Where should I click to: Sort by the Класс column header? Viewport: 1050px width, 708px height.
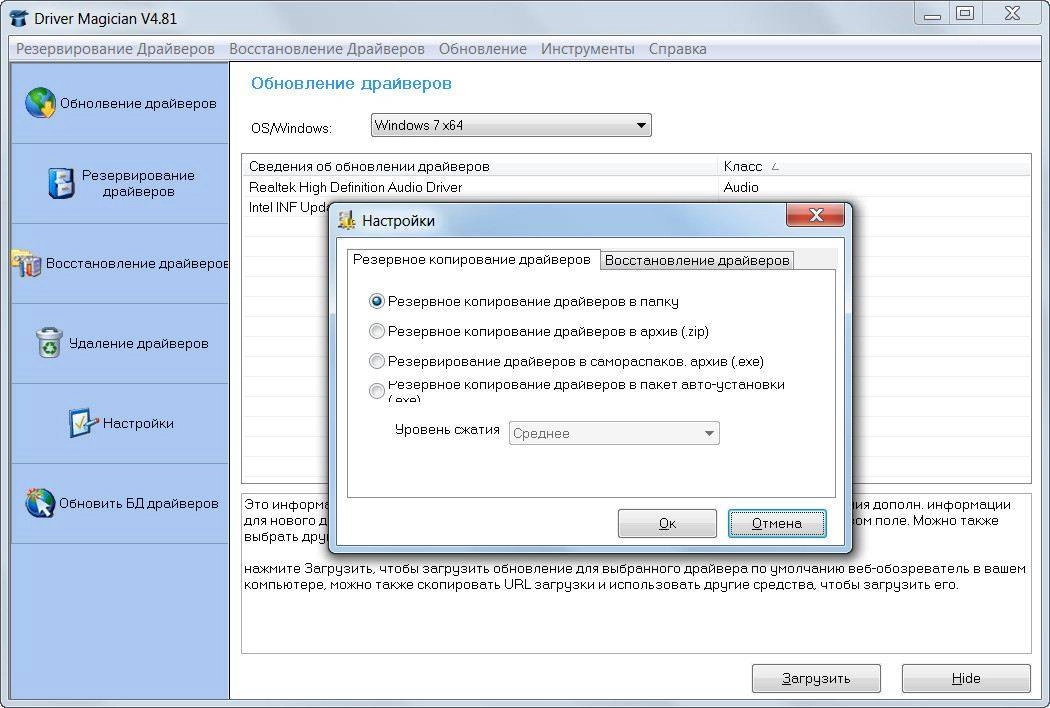pyautogui.click(x=874, y=166)
